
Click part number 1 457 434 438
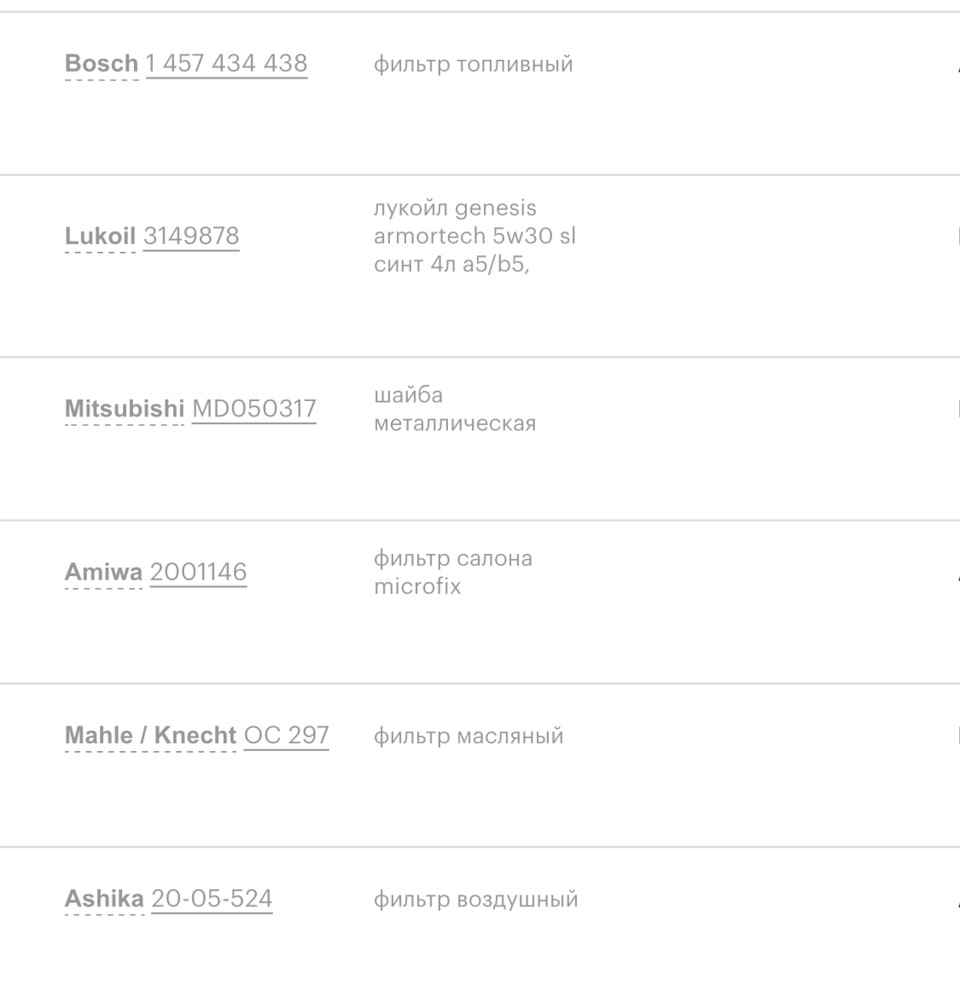click(226, 64)
